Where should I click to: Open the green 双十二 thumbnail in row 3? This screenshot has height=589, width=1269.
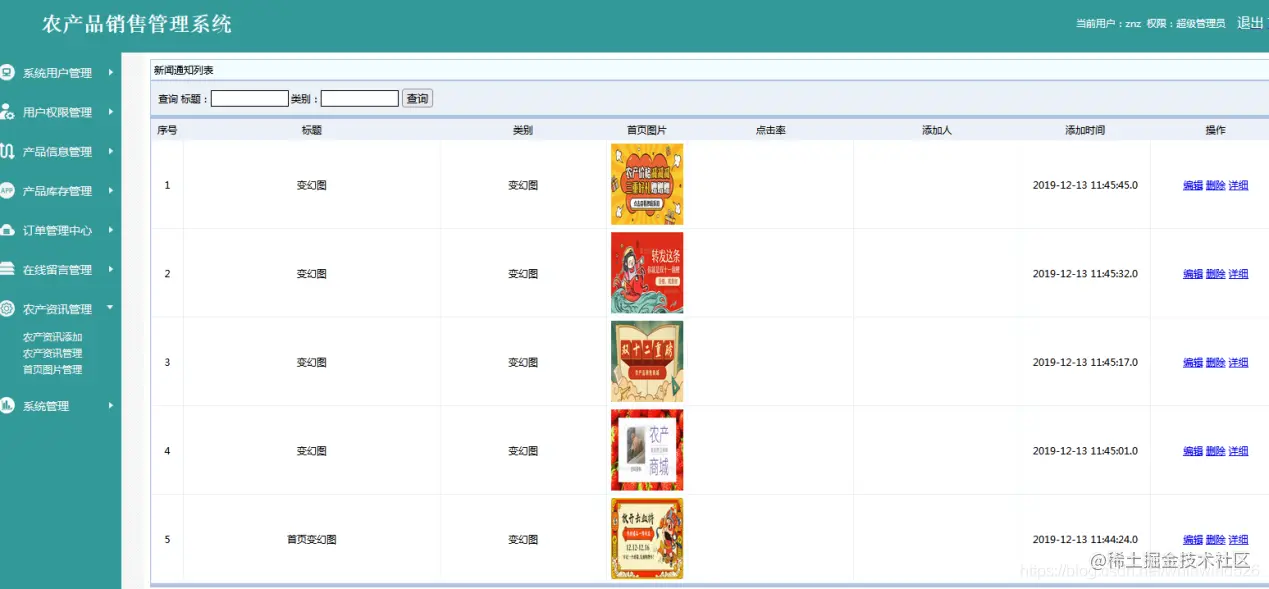coord(647,361)
